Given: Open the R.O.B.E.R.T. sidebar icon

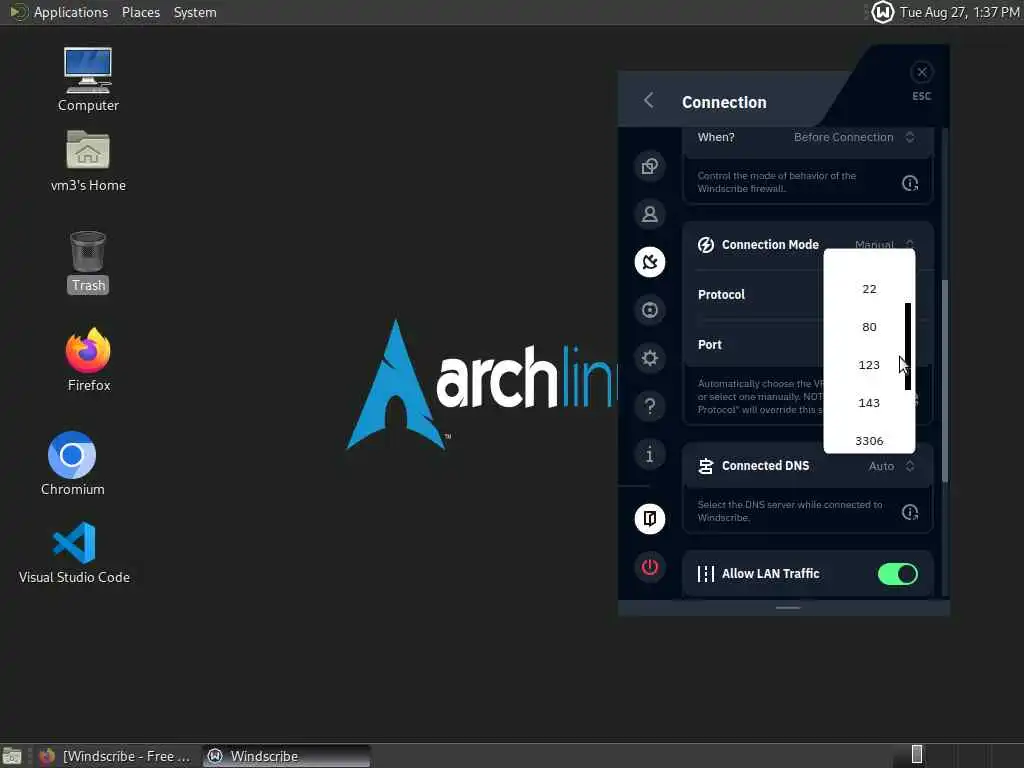Looking at the screenshot, I should tap(649, 310).
